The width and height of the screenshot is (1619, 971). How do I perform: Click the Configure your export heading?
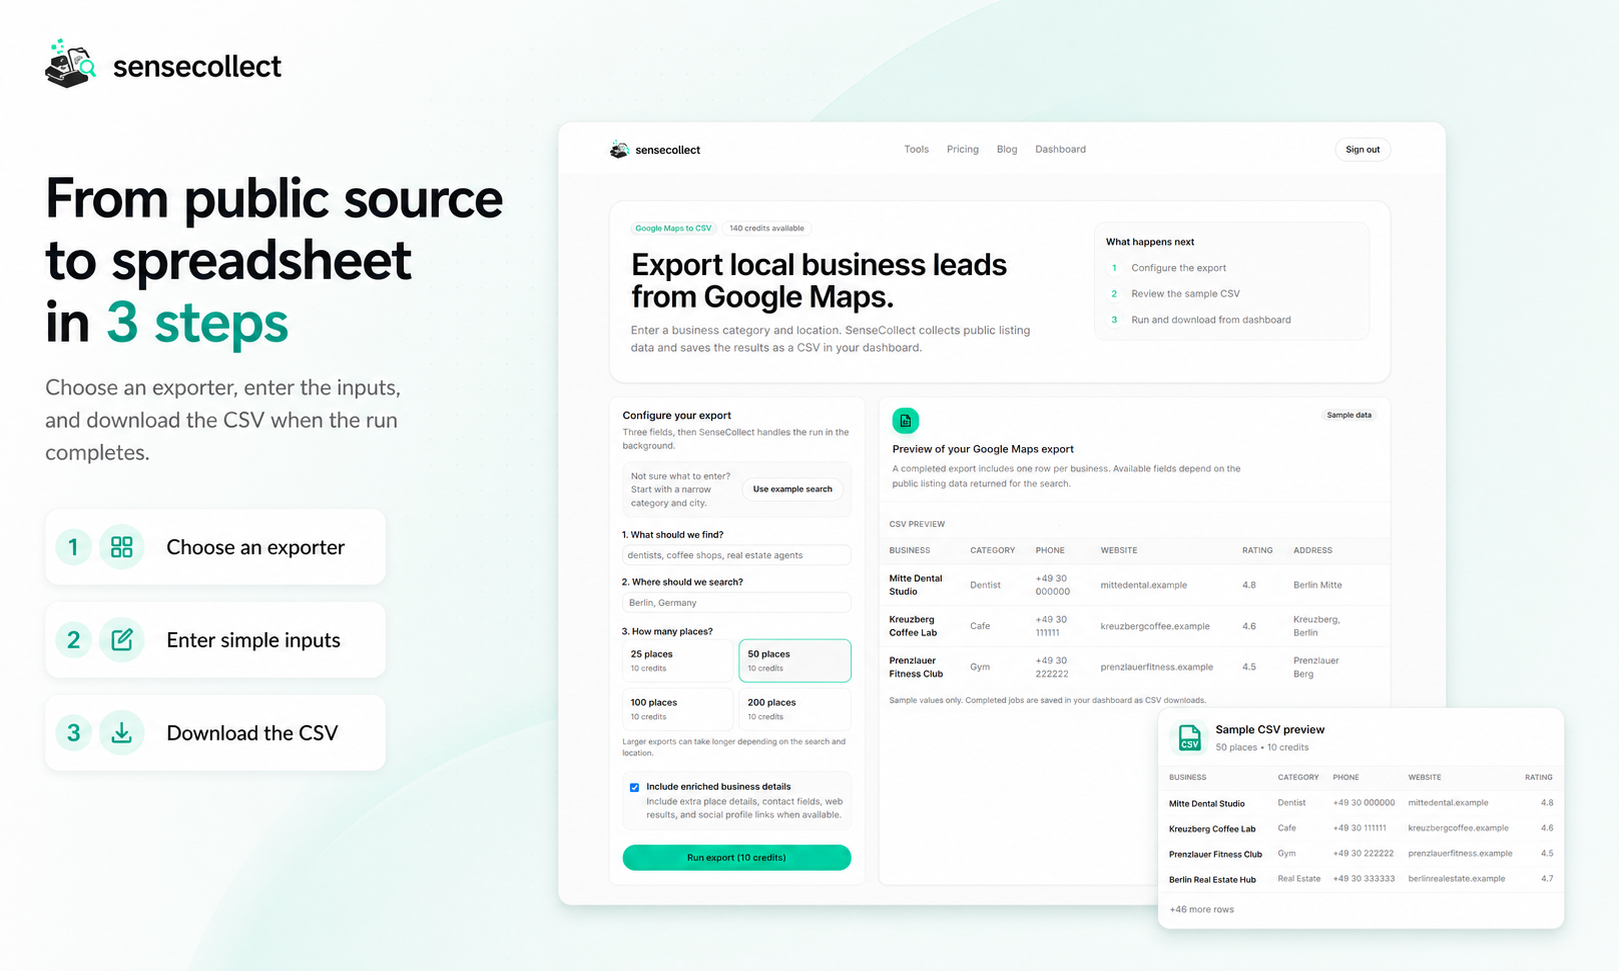coord(677,415)
